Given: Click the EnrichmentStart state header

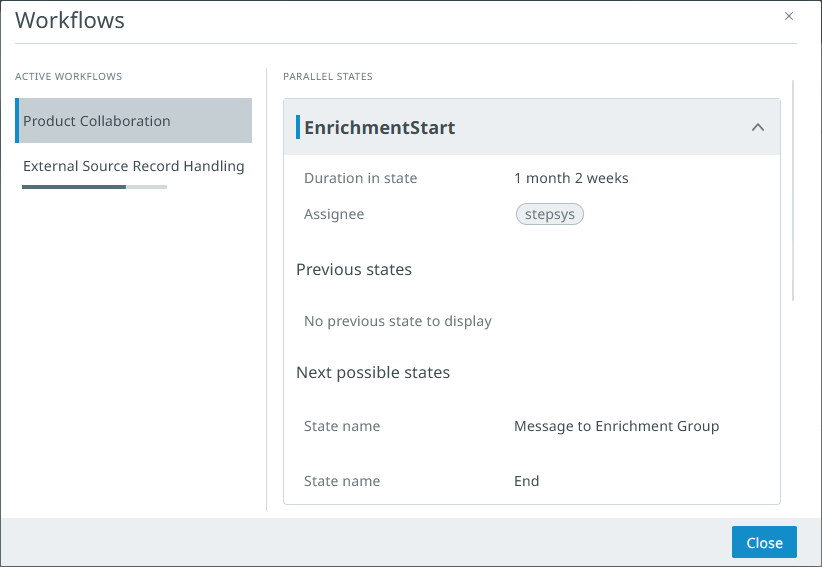Looking at the screenshot, I should coord(380,127).
